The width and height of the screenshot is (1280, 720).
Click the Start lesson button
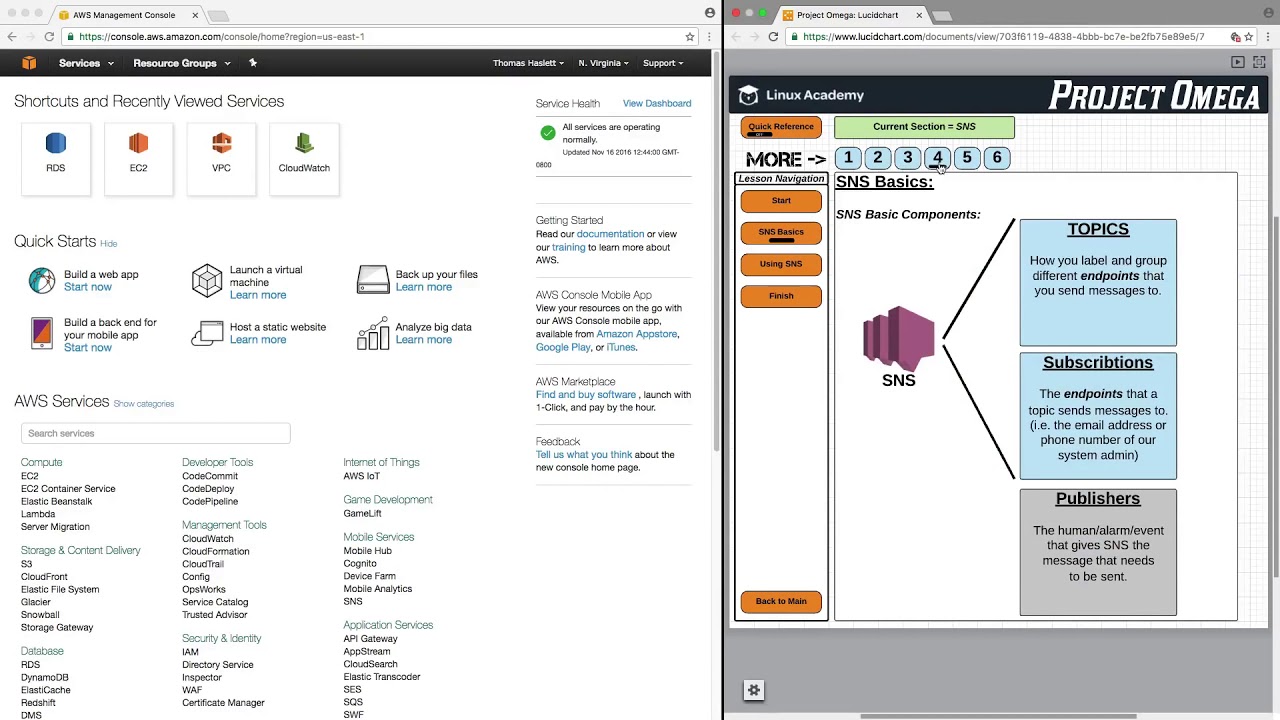click(781, 201)
